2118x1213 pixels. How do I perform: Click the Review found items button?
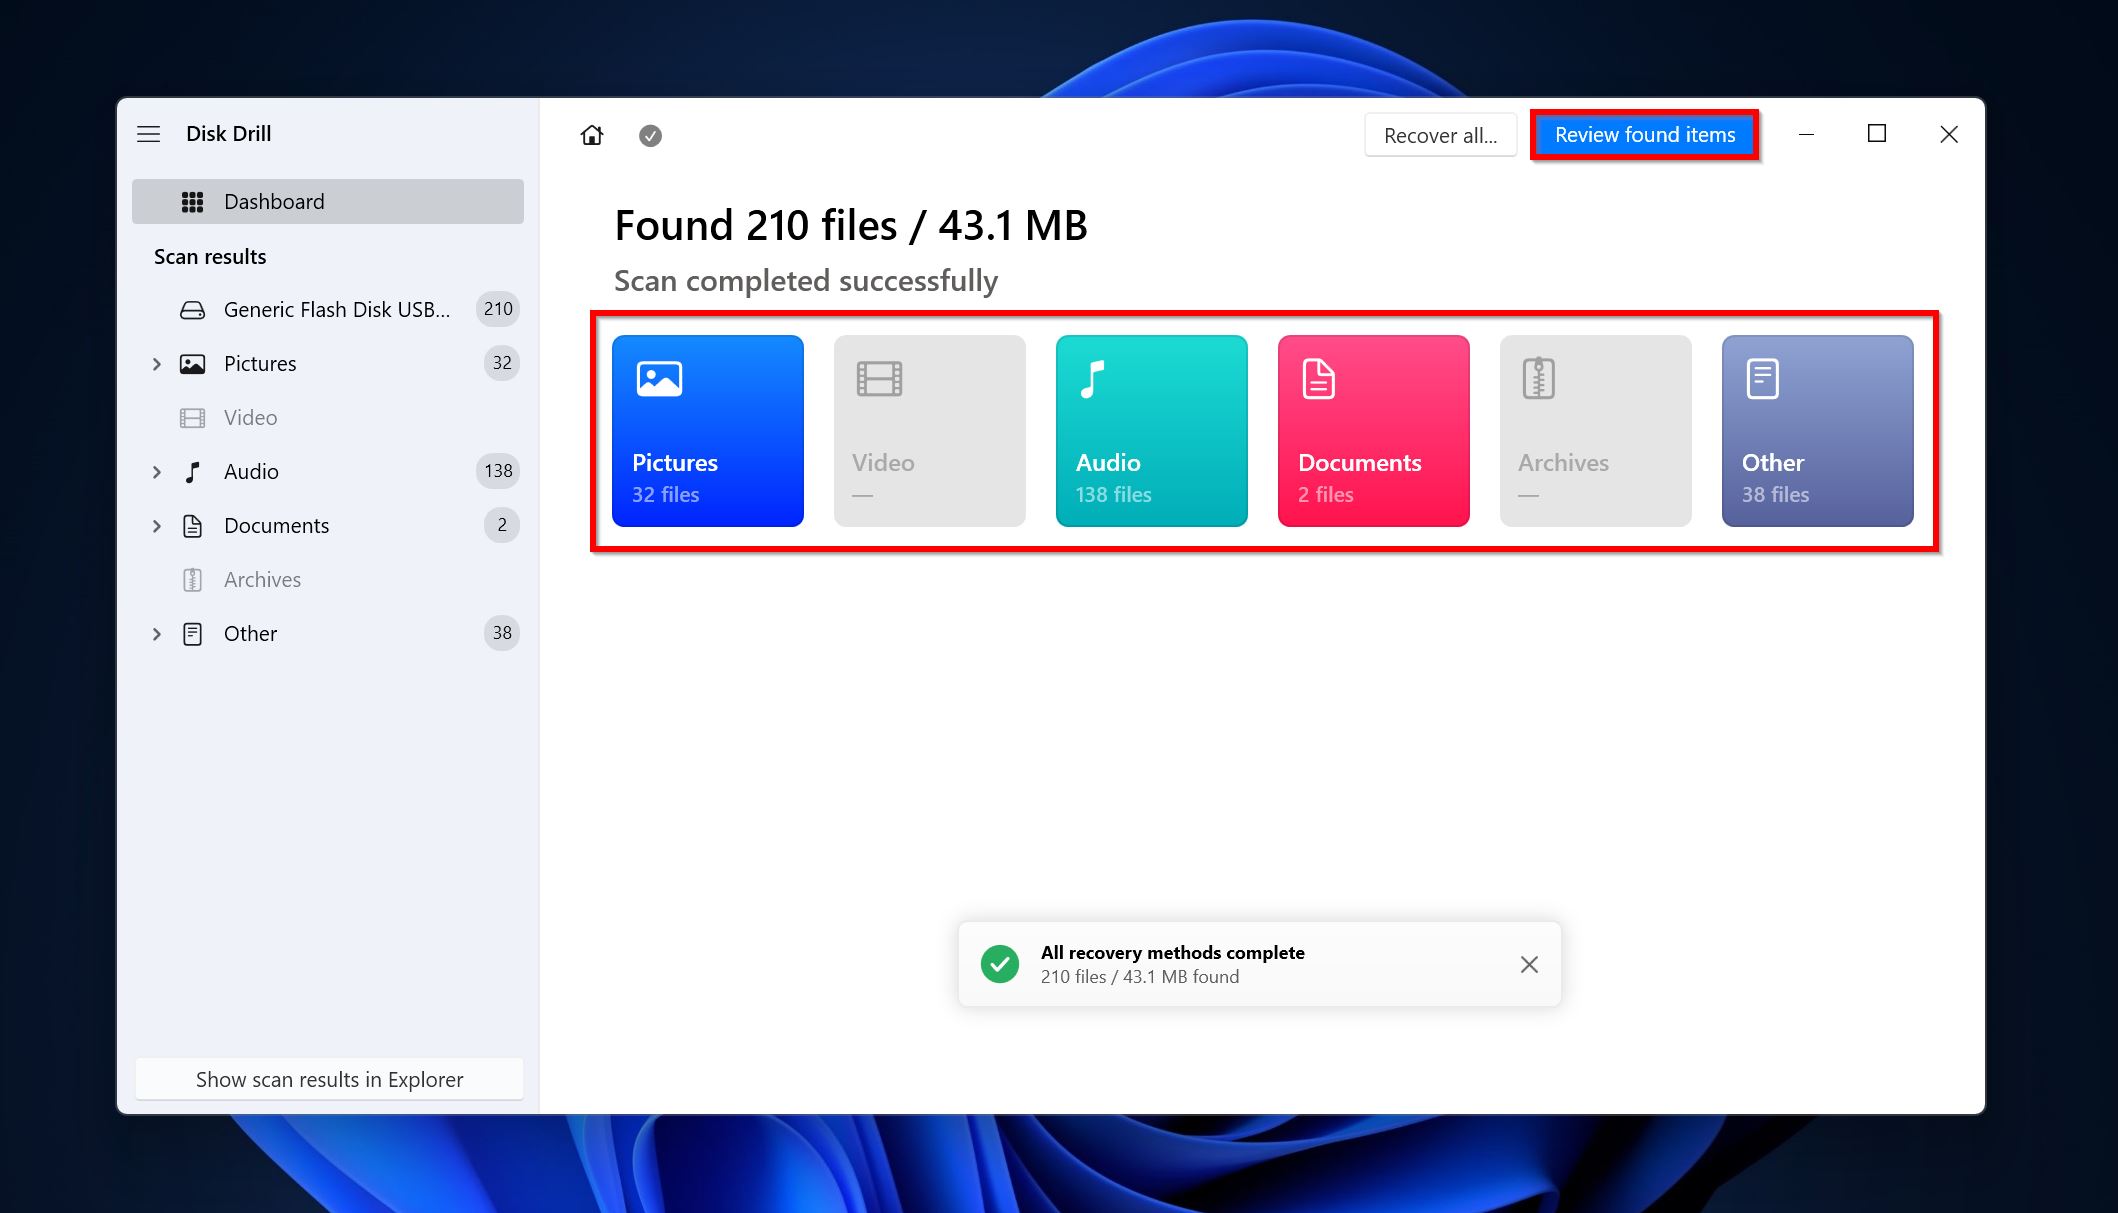pyautogui.click(x=1644, y=134)
